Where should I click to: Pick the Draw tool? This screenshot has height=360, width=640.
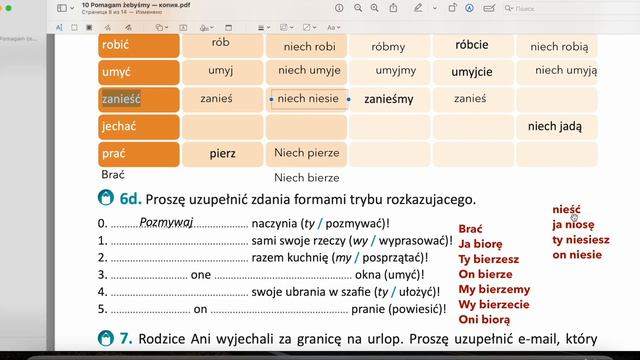click(x=128, y=27)
